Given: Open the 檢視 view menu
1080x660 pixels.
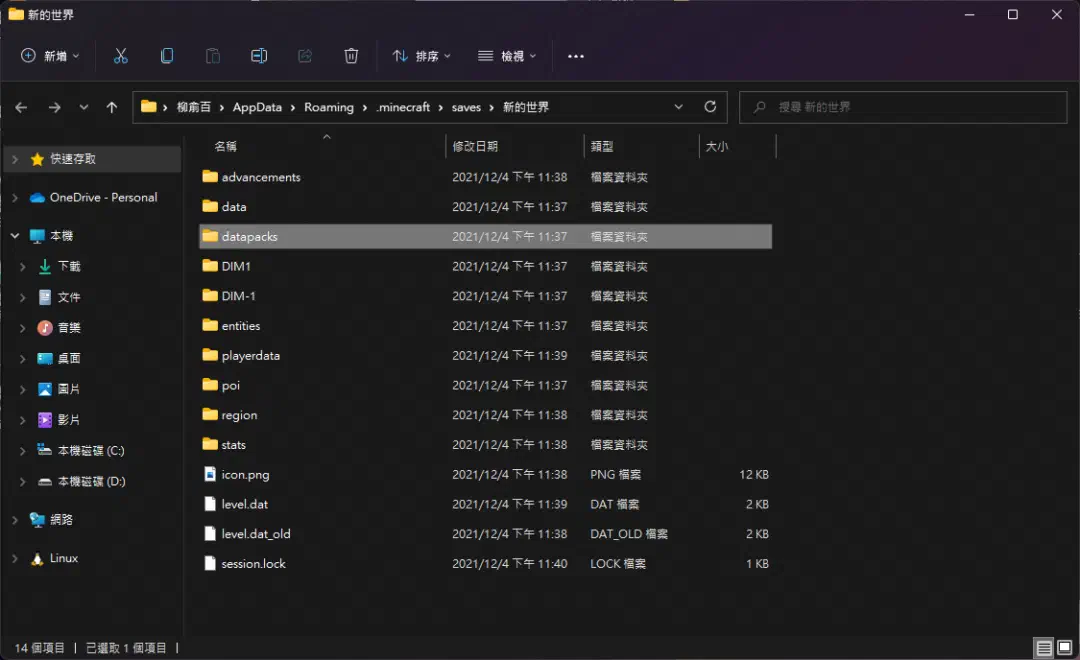Looking at the screenshot, I should click(507, 56).
